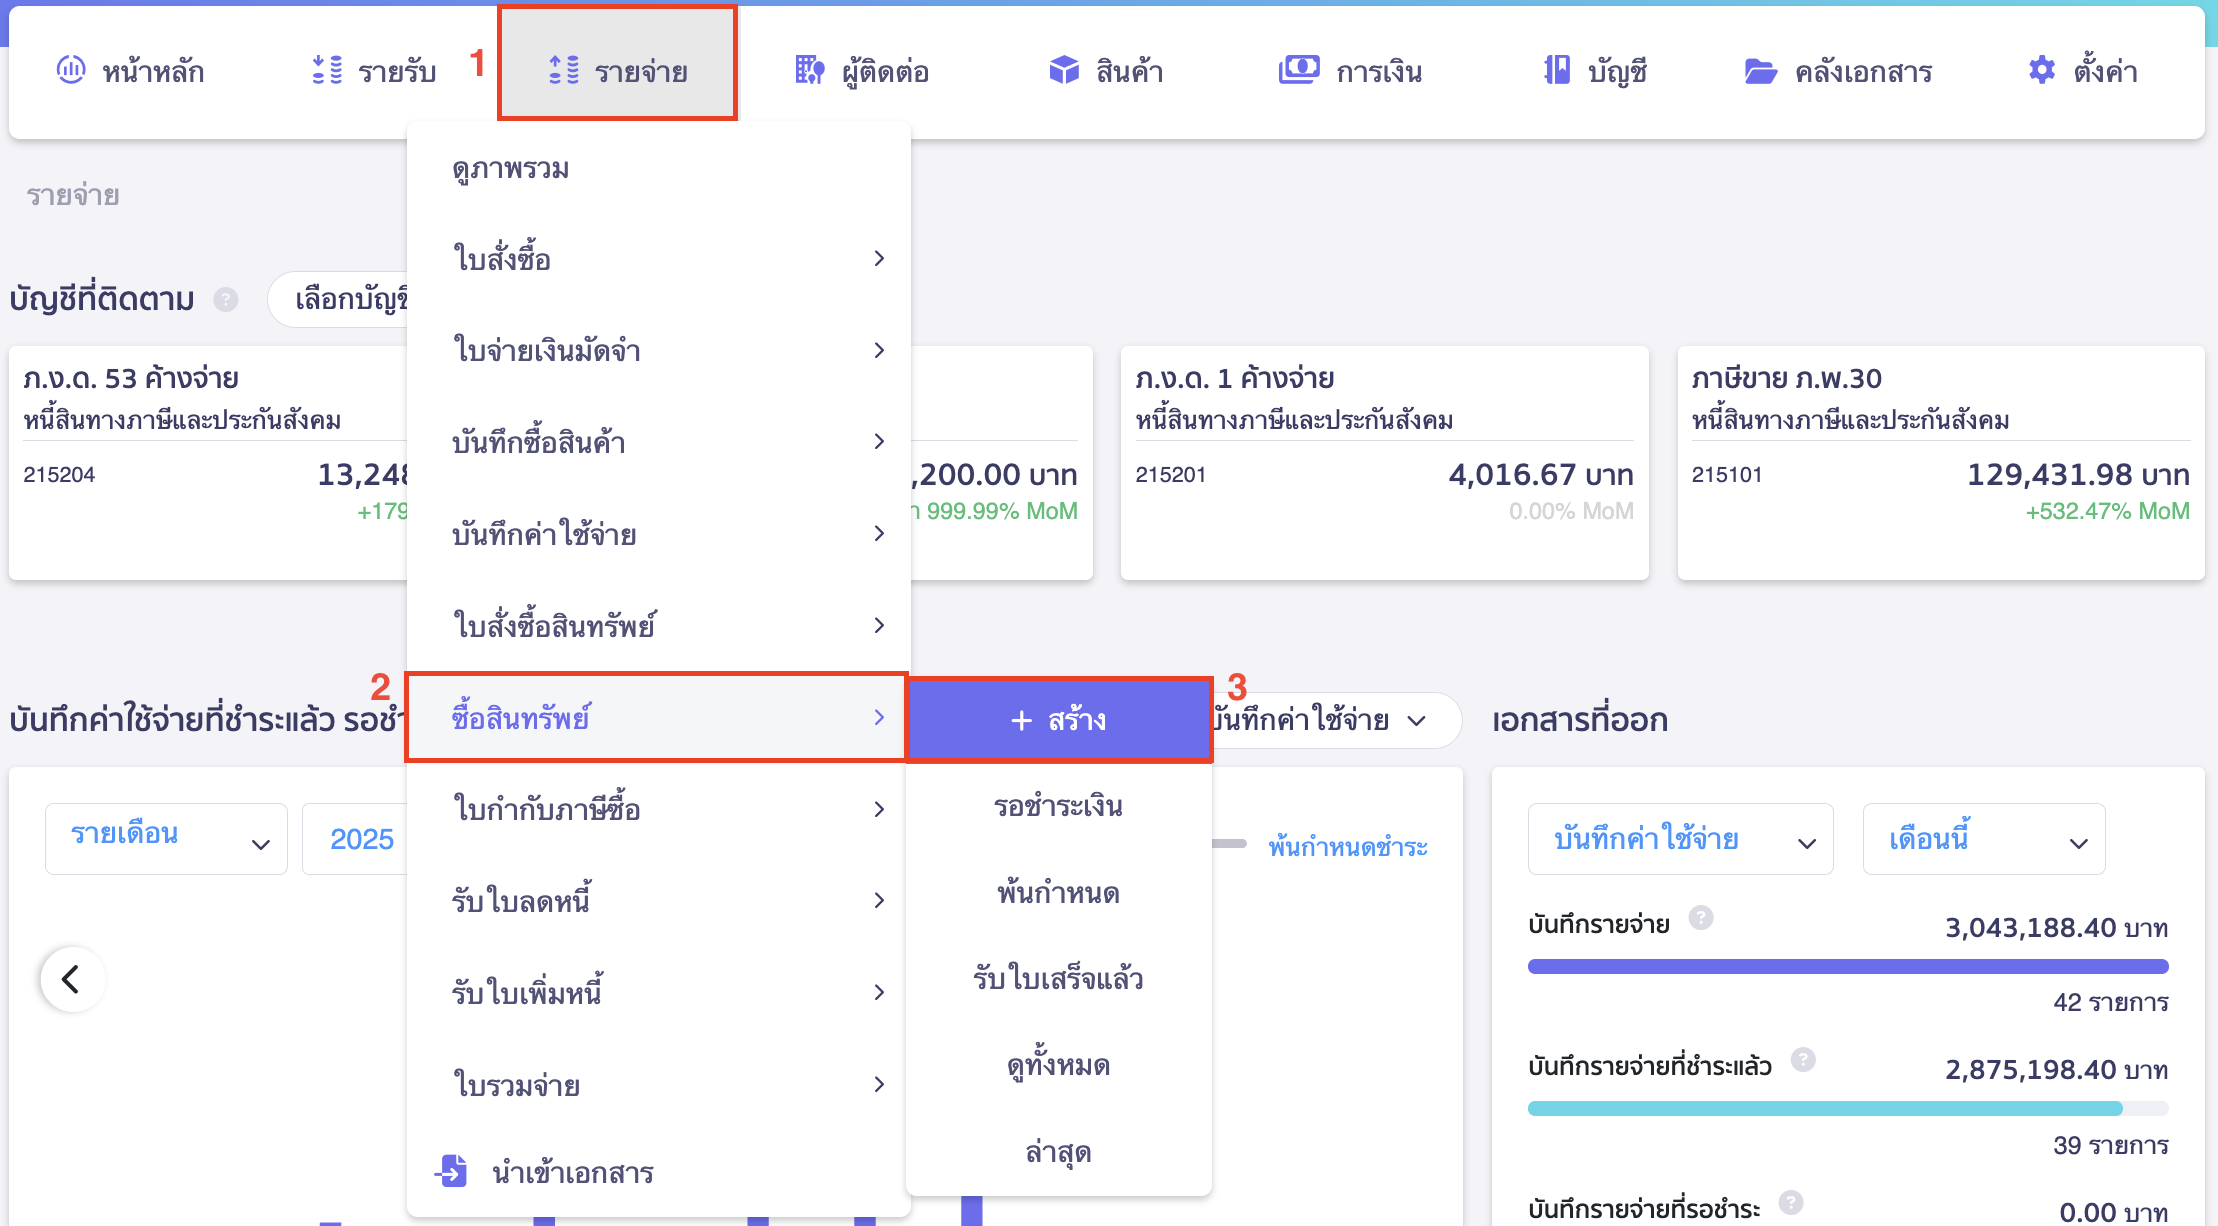Choose ดูทั้งหมด in the submenu

click(1059, 1065)
